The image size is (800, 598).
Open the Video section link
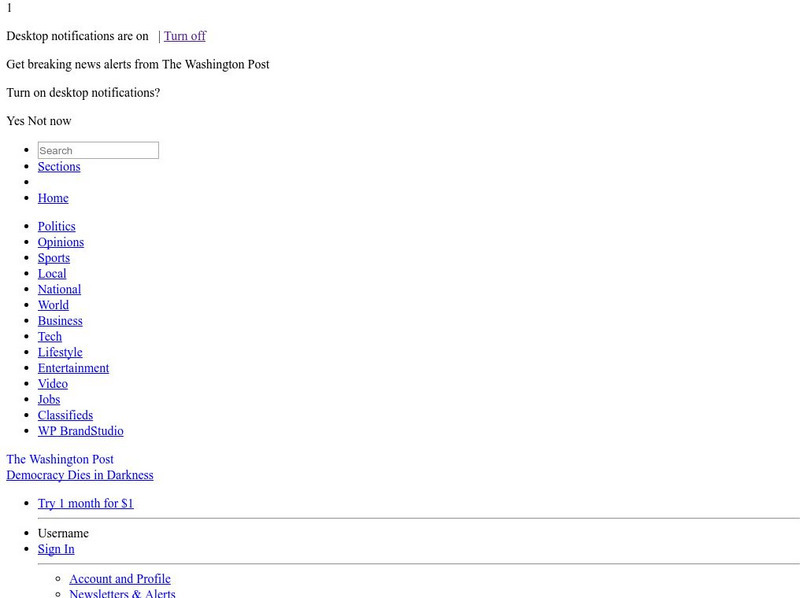[x=53, y=384]
